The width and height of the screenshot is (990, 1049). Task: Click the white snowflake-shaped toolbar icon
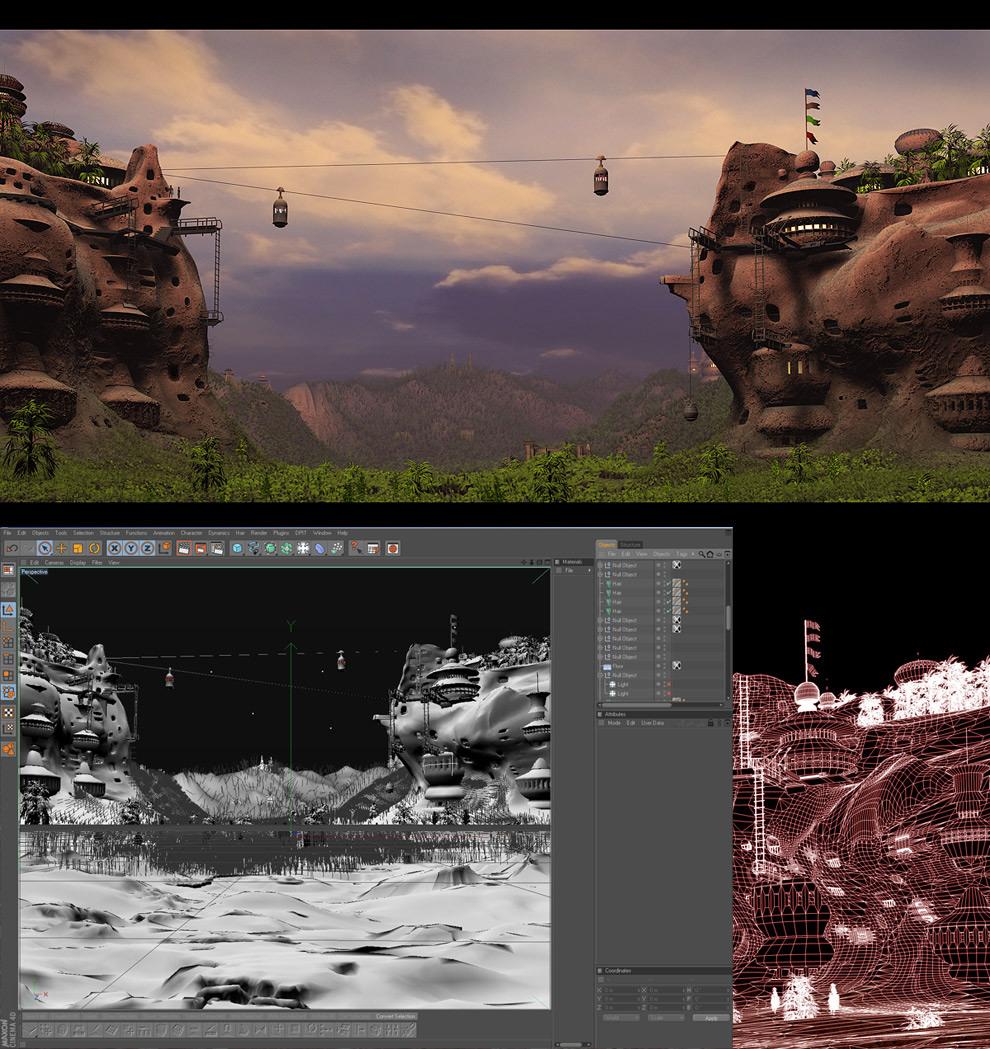303,548
